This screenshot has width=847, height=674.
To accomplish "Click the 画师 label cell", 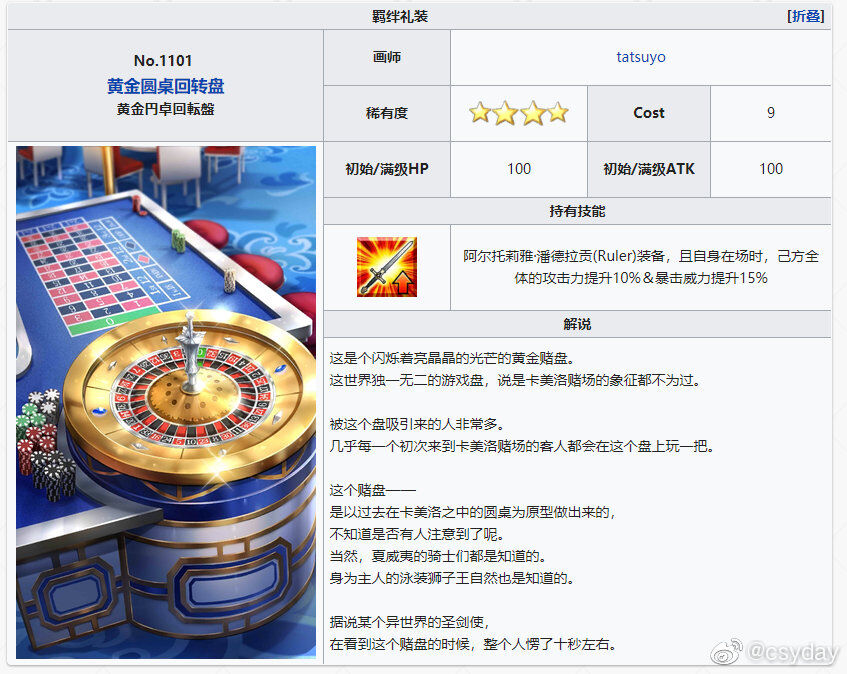I will coord(387,57).
